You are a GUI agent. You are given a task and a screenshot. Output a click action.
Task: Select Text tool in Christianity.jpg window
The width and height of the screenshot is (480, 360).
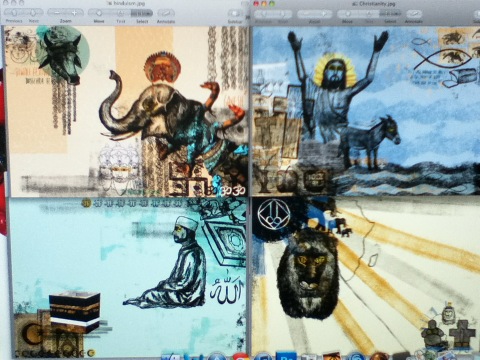369,14
